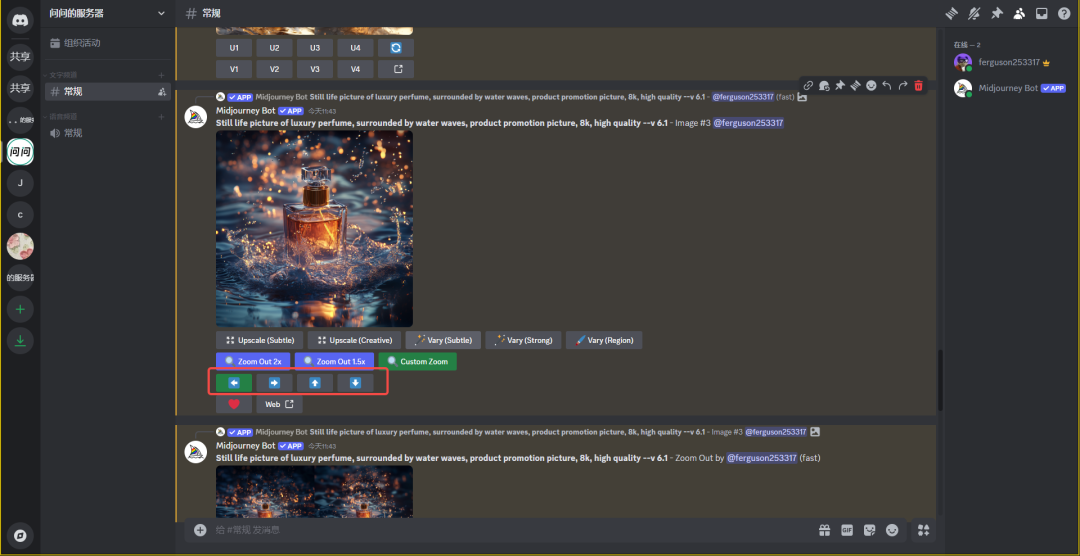This screenshot has width=1080, height=556.
Task: Click the blue refresh reroll button
Action: (x=396, y=48)
